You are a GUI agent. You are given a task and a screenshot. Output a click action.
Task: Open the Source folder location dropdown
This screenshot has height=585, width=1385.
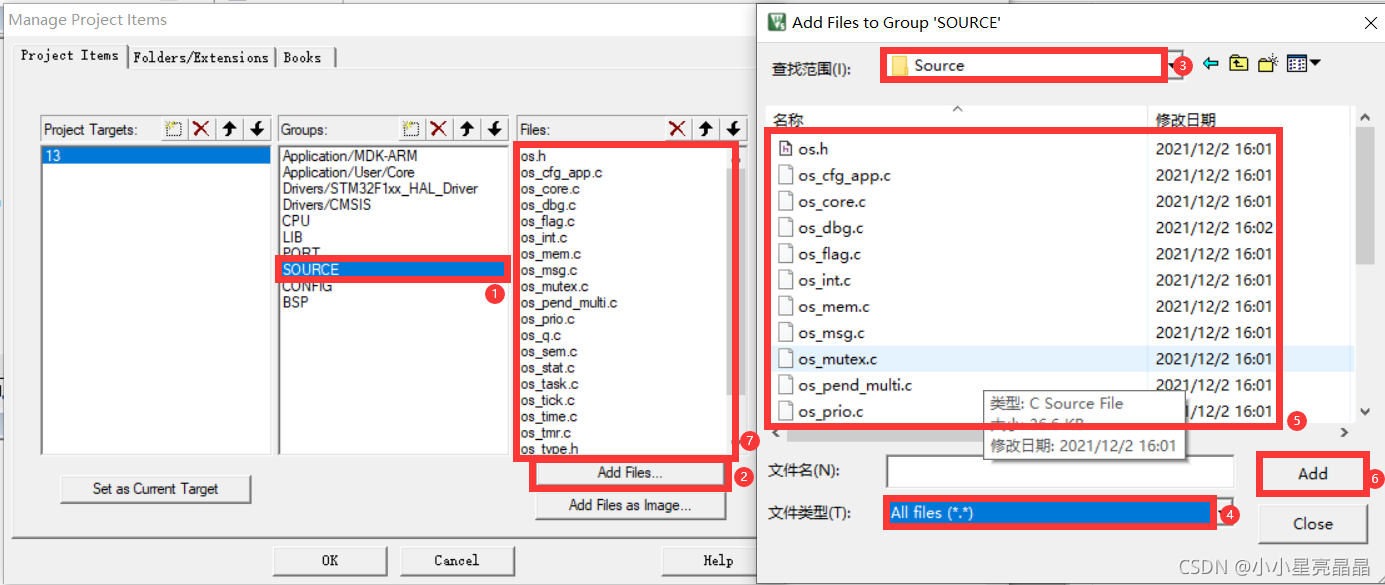[x=1174, y=65]
